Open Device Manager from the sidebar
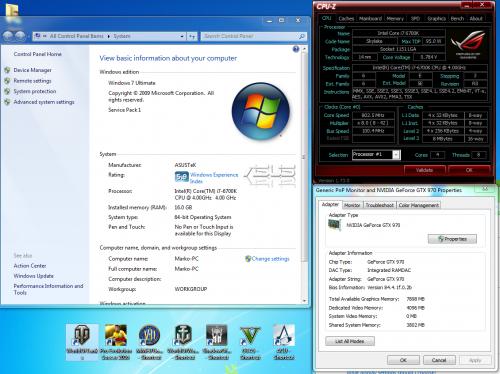This screenshot has height=374, width=500. [x=32, y=70]
